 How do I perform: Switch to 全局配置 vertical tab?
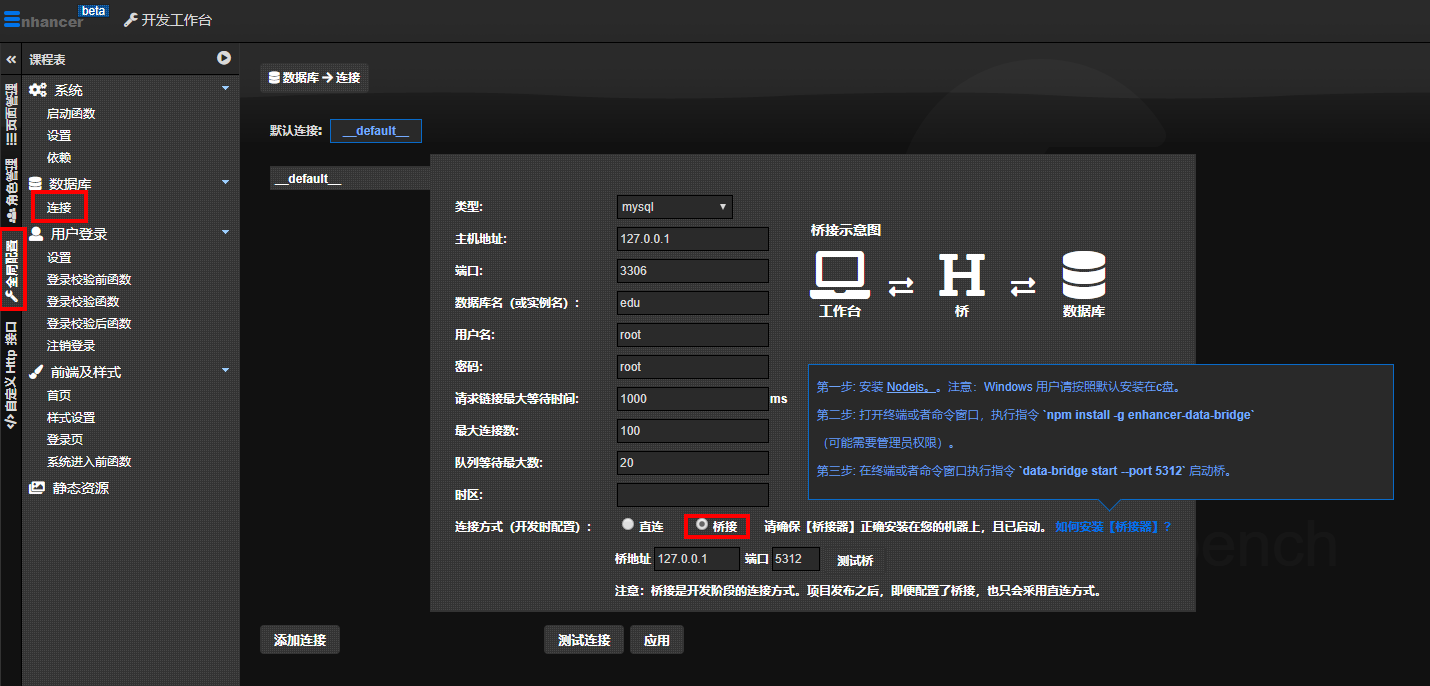(x=11, y=270)
